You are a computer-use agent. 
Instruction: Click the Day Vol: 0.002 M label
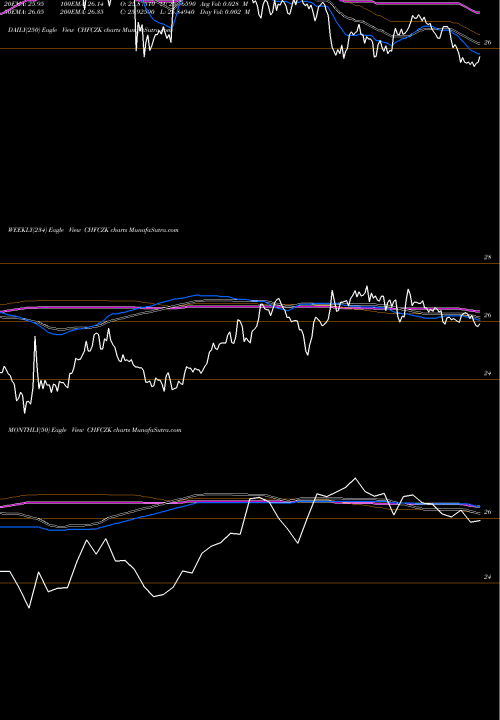pos(225,12)
